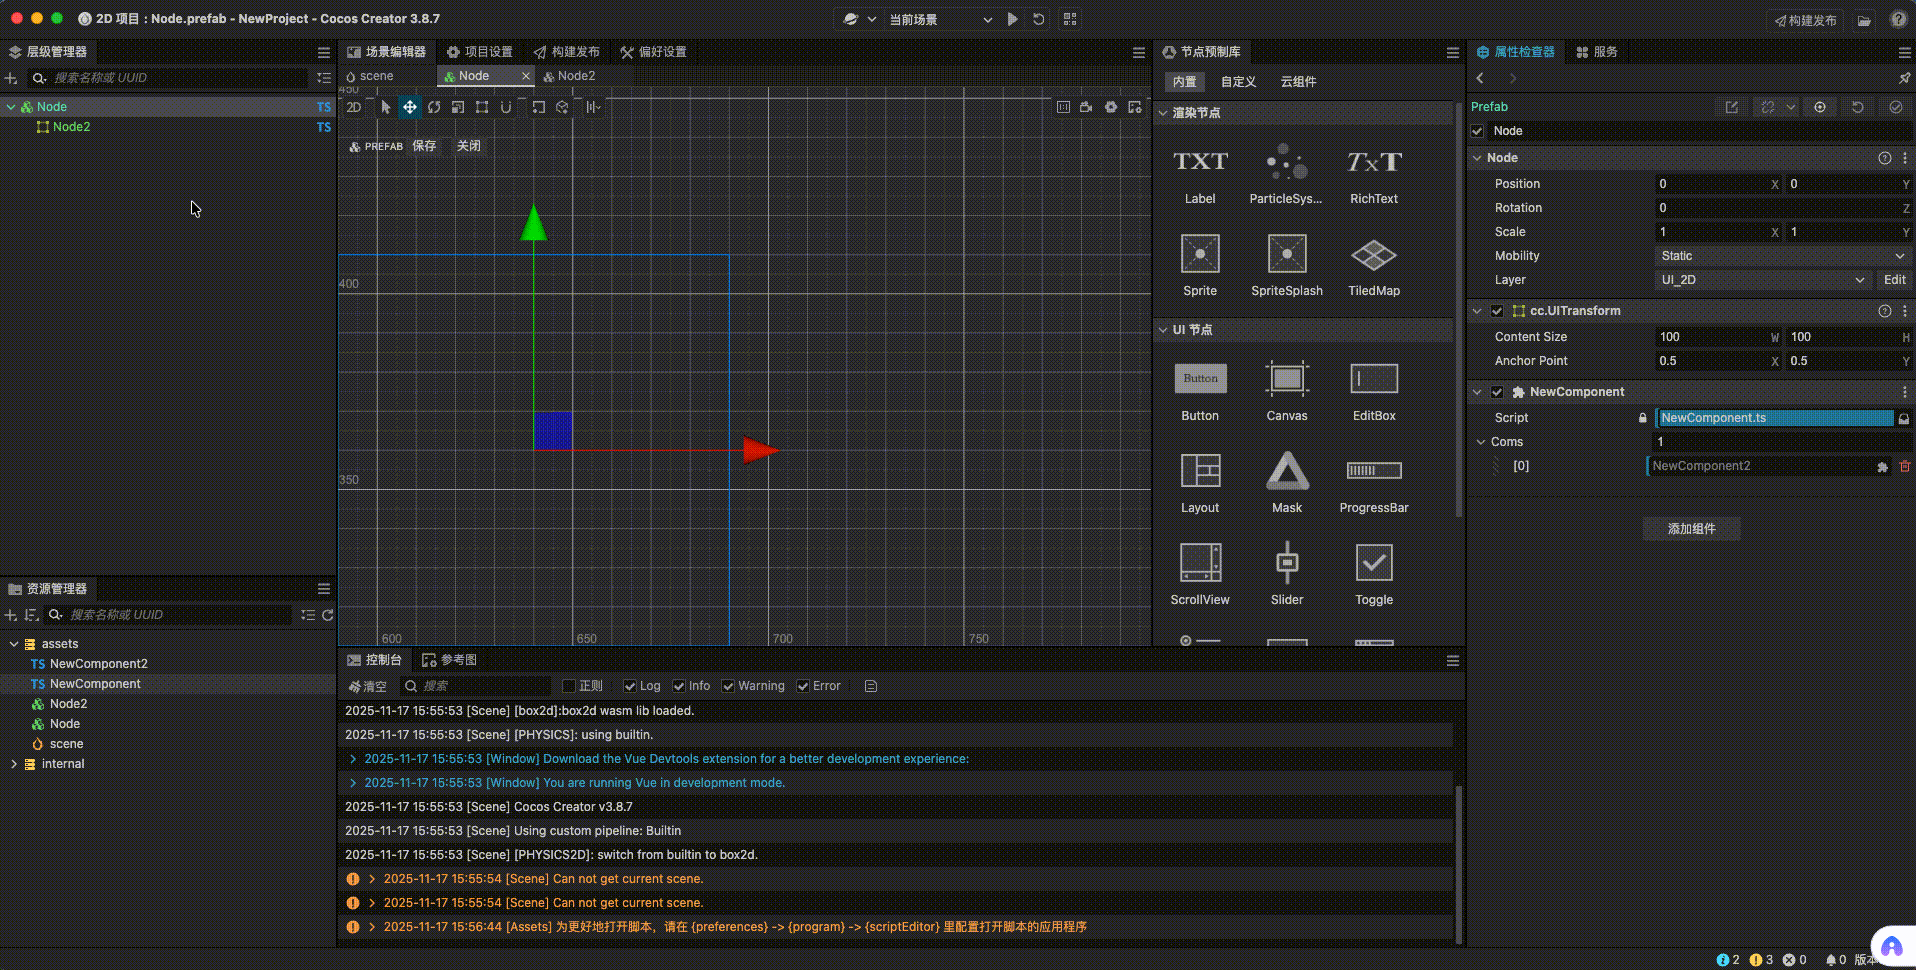Choose the Canvas UI node preset
1916x970 pixels.
(x=1287, y=391)
